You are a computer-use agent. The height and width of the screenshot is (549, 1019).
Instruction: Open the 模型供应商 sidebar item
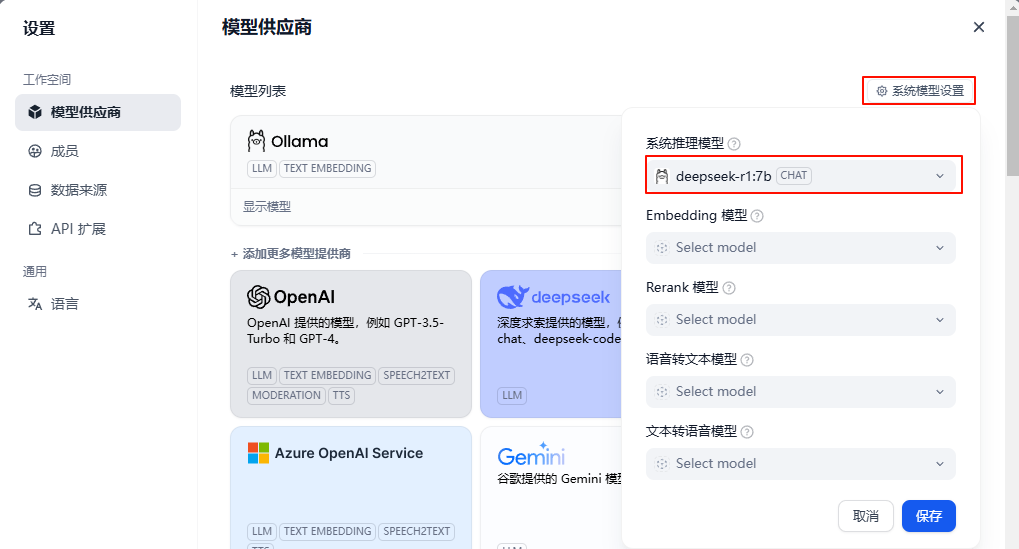click(98, 112)
